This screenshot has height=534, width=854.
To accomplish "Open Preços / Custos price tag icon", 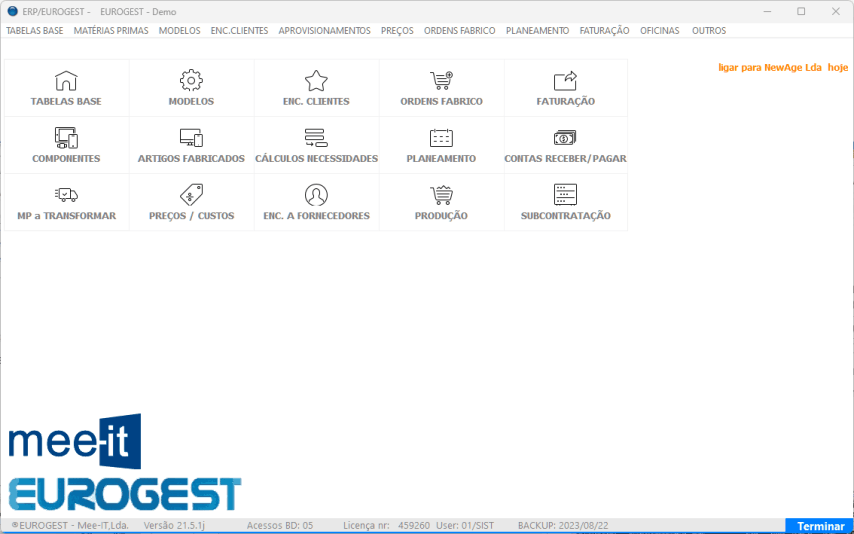I will point(191,195).
